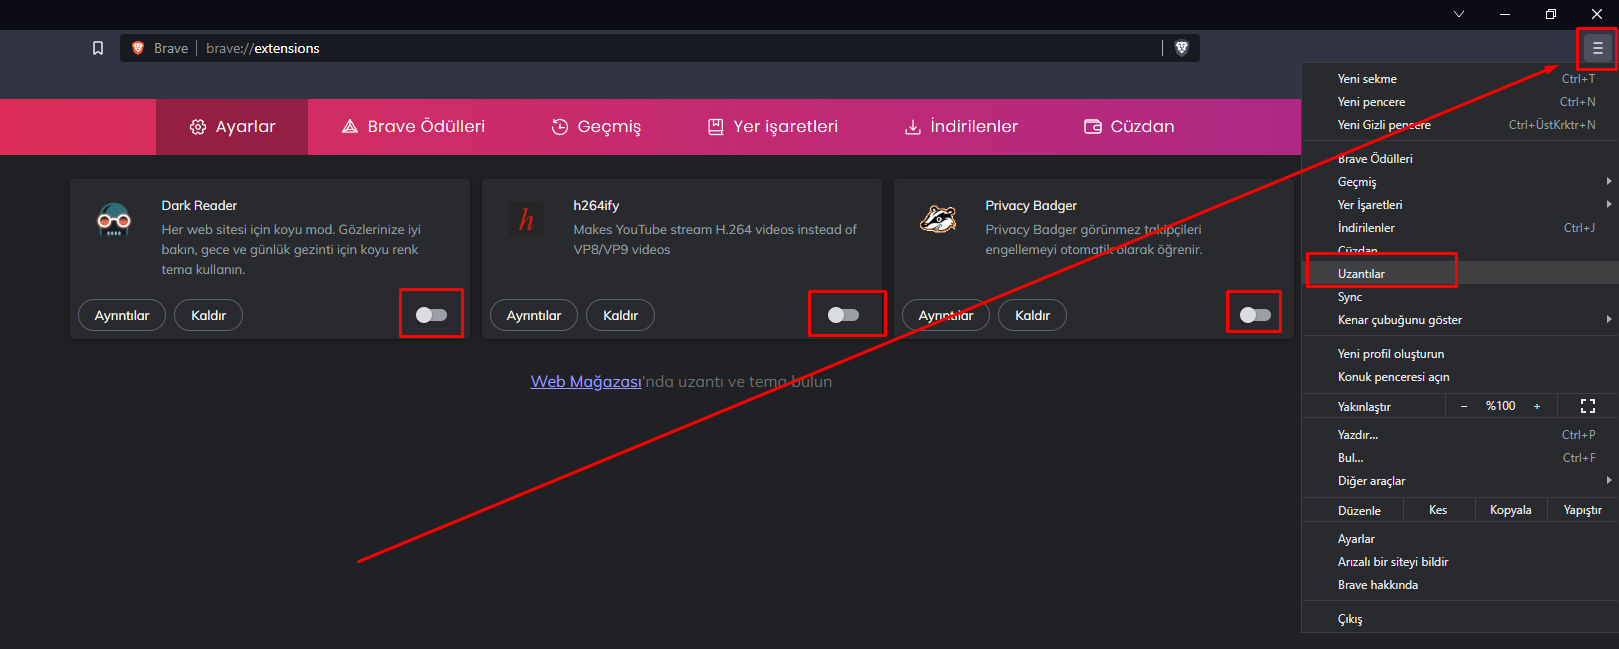Click Yapıştır in the Düzenle row
The height and width of the screenshot is (649, 1619).
(1583, 510)
